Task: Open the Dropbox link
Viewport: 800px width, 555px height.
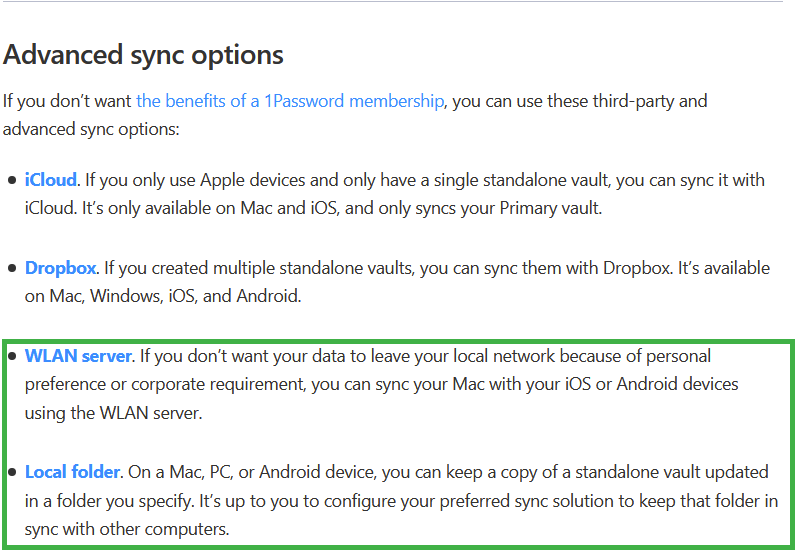Action: tap(61, 268)
